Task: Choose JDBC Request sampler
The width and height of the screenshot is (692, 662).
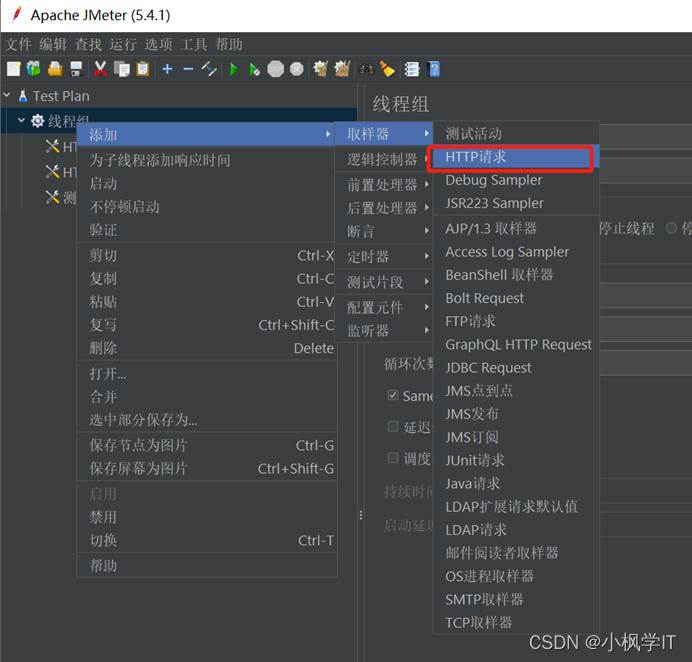Action: click(x=515, y=368)
